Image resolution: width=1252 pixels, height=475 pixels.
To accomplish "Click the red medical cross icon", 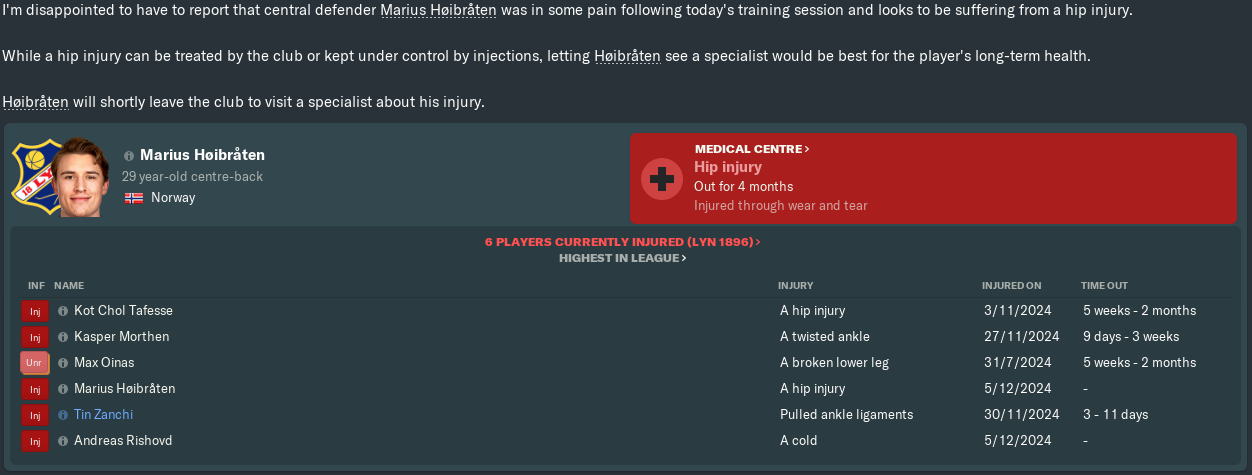I will pos(661,178).
